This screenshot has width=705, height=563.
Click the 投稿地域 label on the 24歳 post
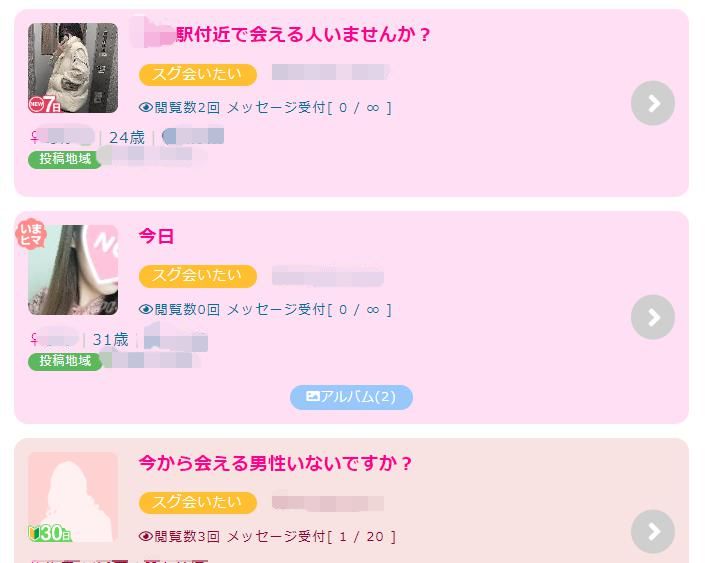click(x=65, y=159)
